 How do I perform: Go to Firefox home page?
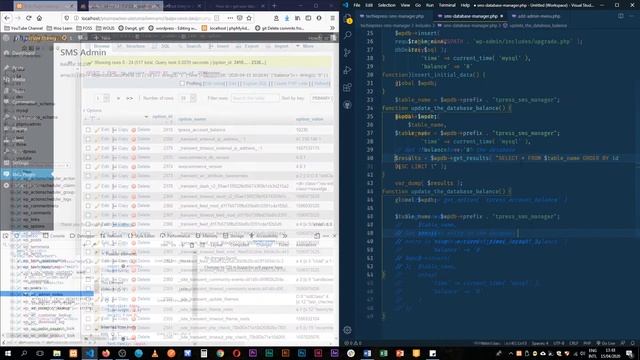tap(39, 18)
